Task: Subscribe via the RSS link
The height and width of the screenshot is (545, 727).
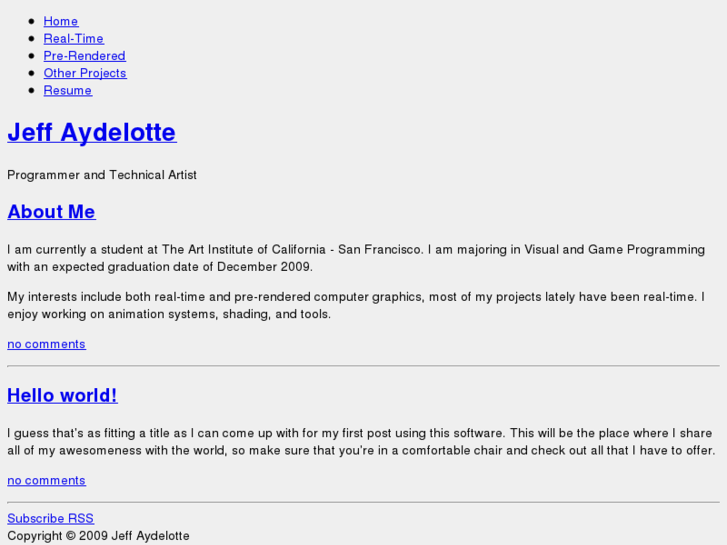Action: (50, 518)
